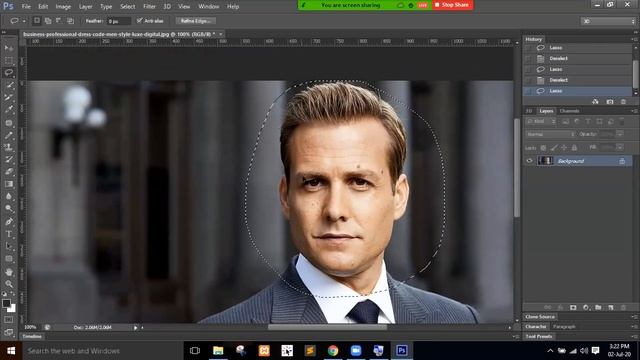Viewport: 640px width, 360px height.
Task: Select the Hand tool
Action: coord(9,272)
